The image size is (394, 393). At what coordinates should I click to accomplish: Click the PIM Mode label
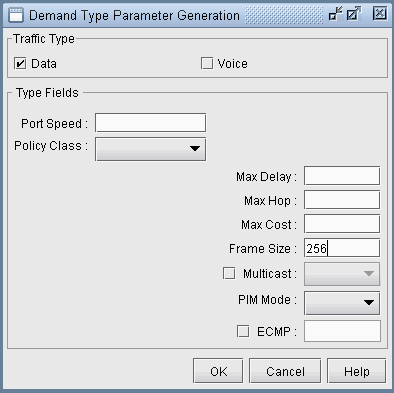point(267,300)
